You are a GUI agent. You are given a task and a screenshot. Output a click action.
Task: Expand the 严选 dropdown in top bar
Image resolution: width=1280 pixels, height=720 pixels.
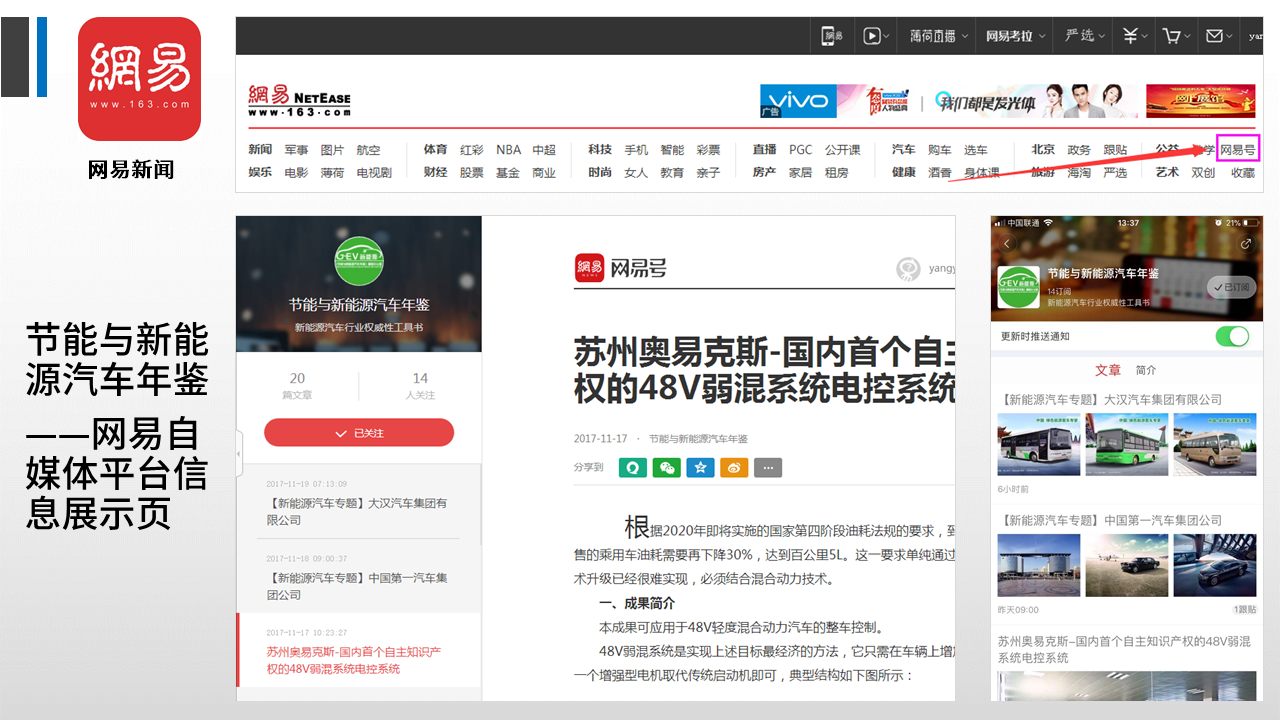click(1085, 36)
